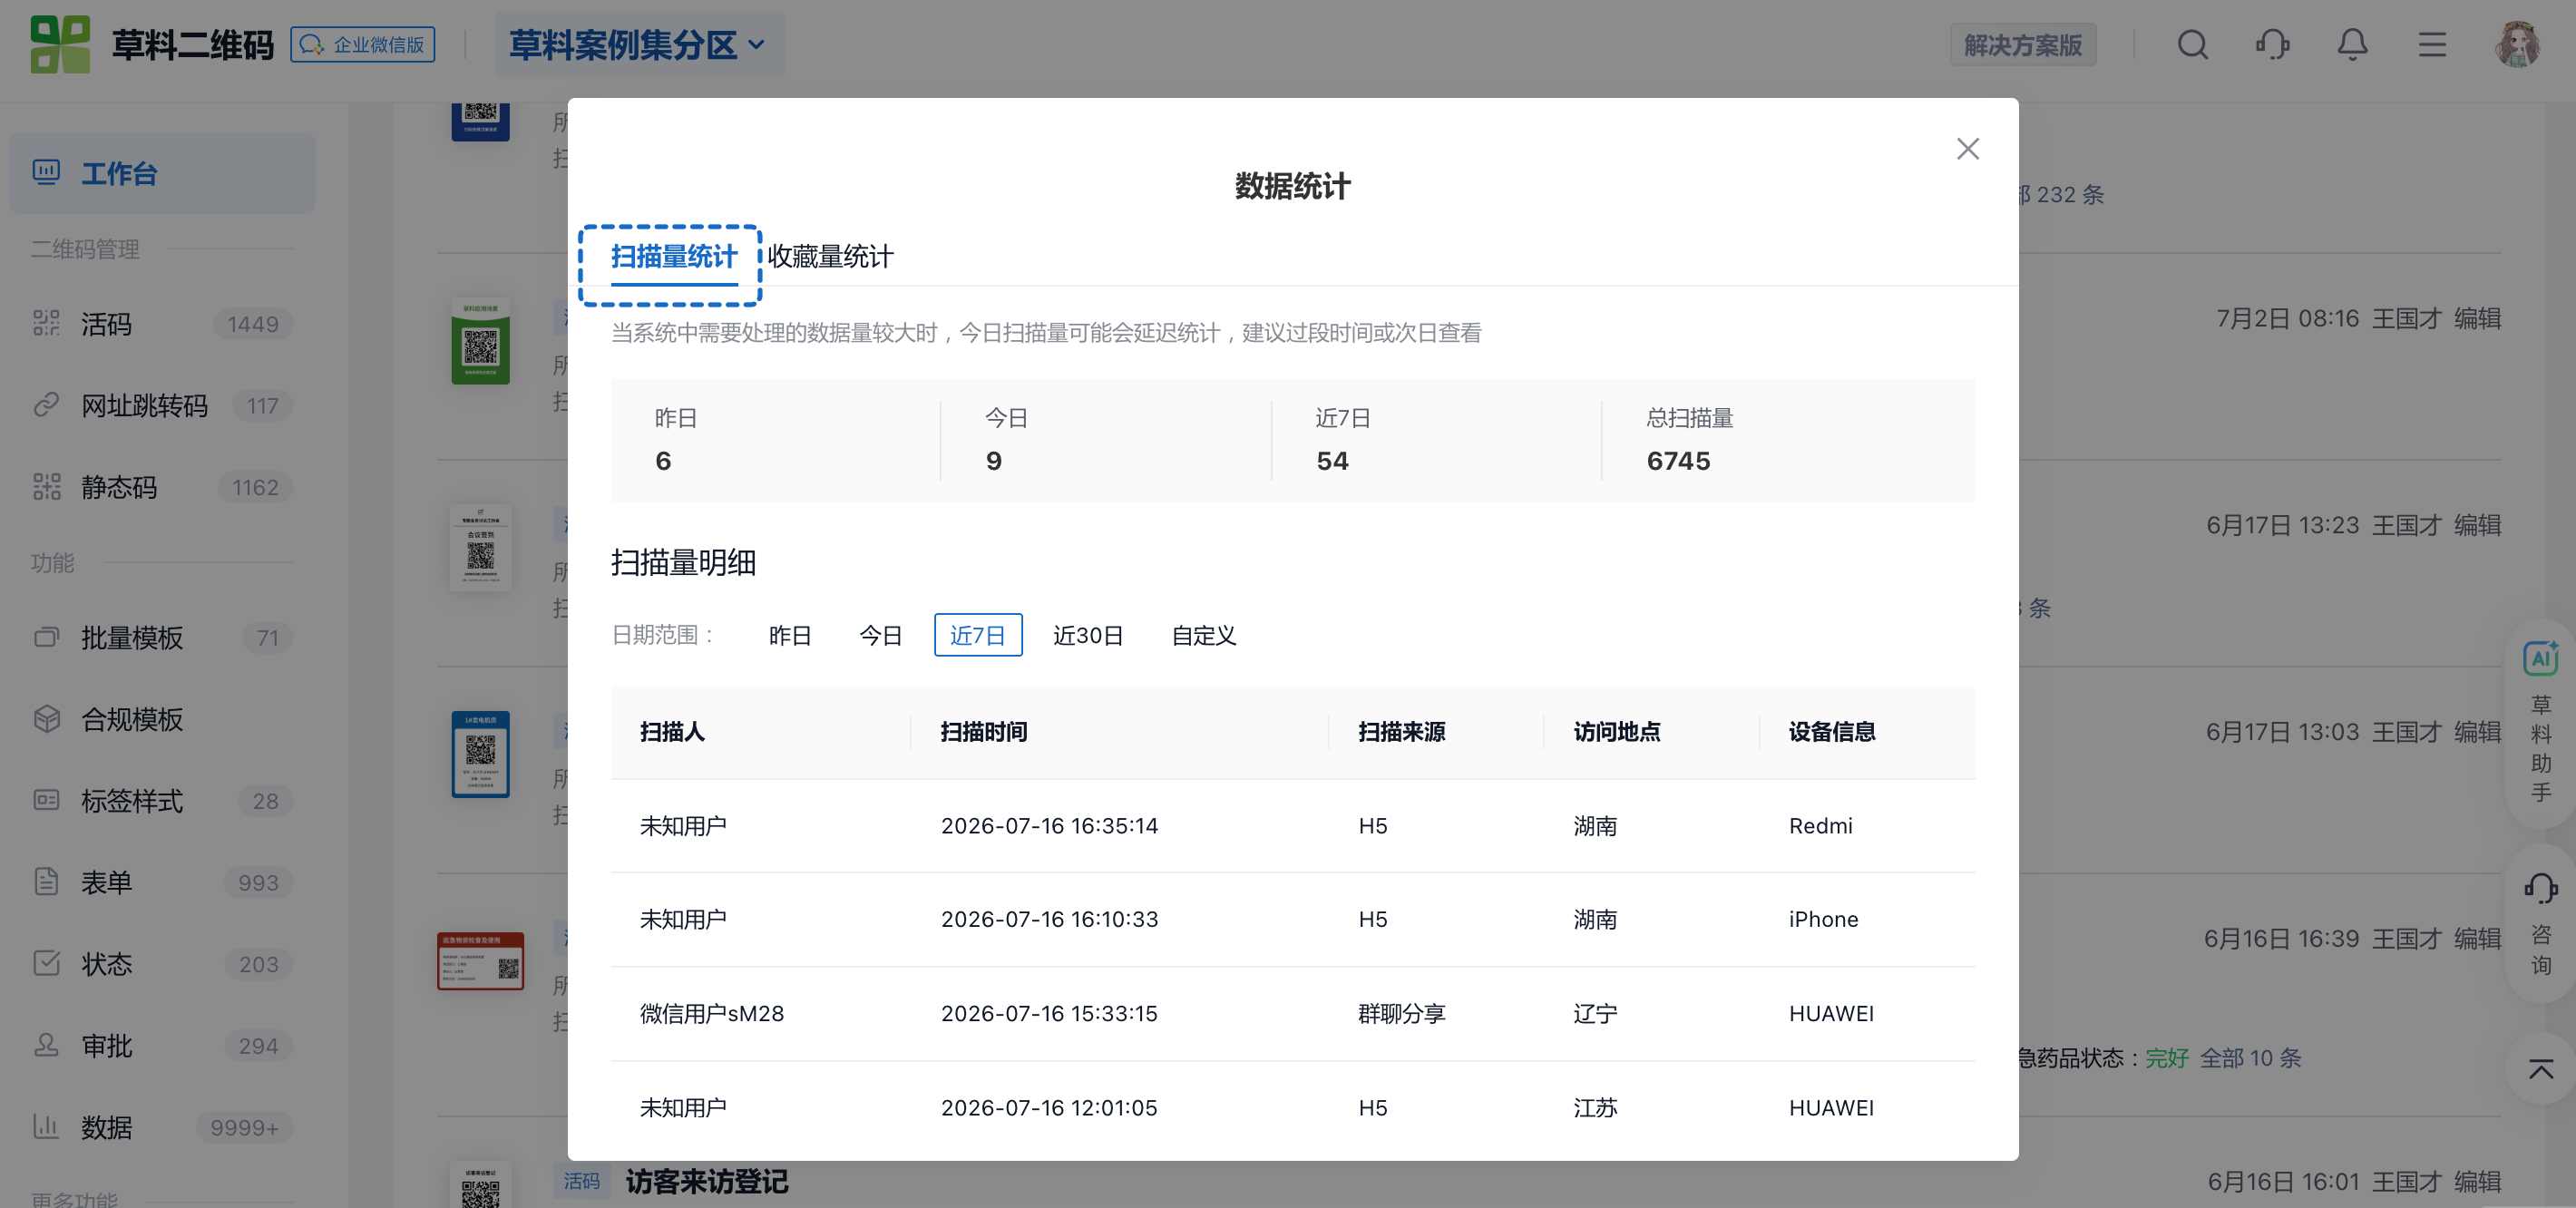This screenshot has height=1208, width=2576.
Task: Click the 草料二维码 green logo
Action: pyautogui.click(x=59, y=45)
